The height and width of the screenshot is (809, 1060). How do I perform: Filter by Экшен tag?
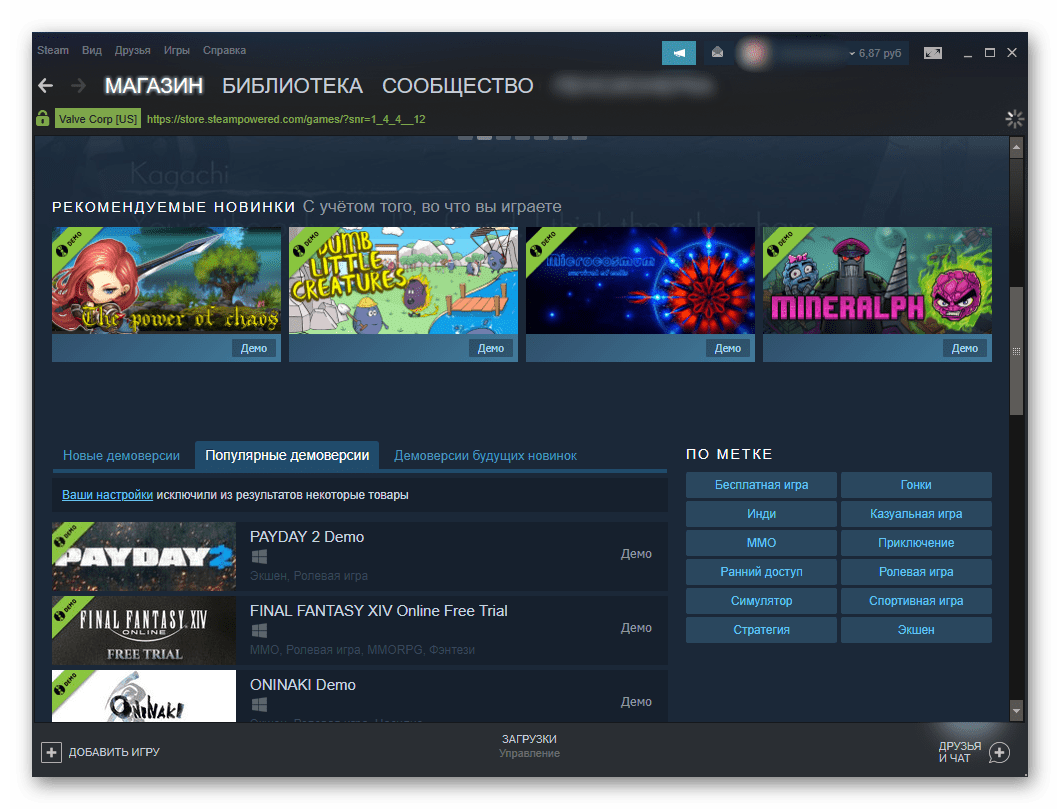[x=916, y=630]
